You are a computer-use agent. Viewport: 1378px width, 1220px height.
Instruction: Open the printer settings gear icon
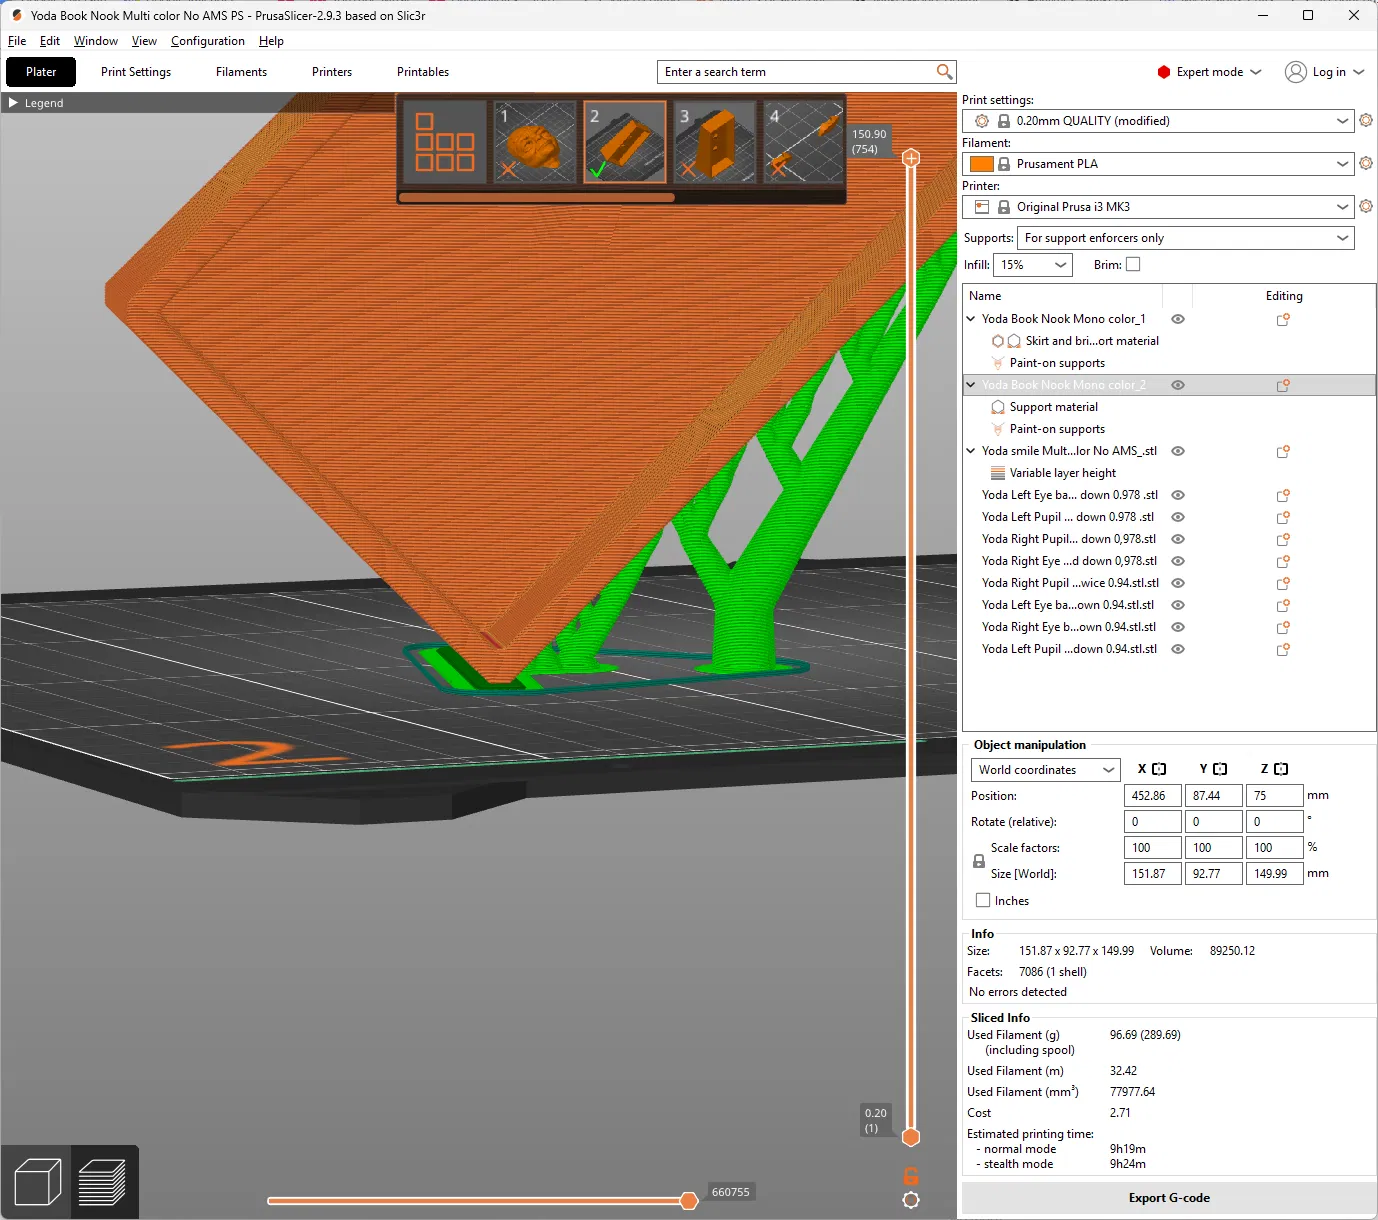(x=1366, y=206)
